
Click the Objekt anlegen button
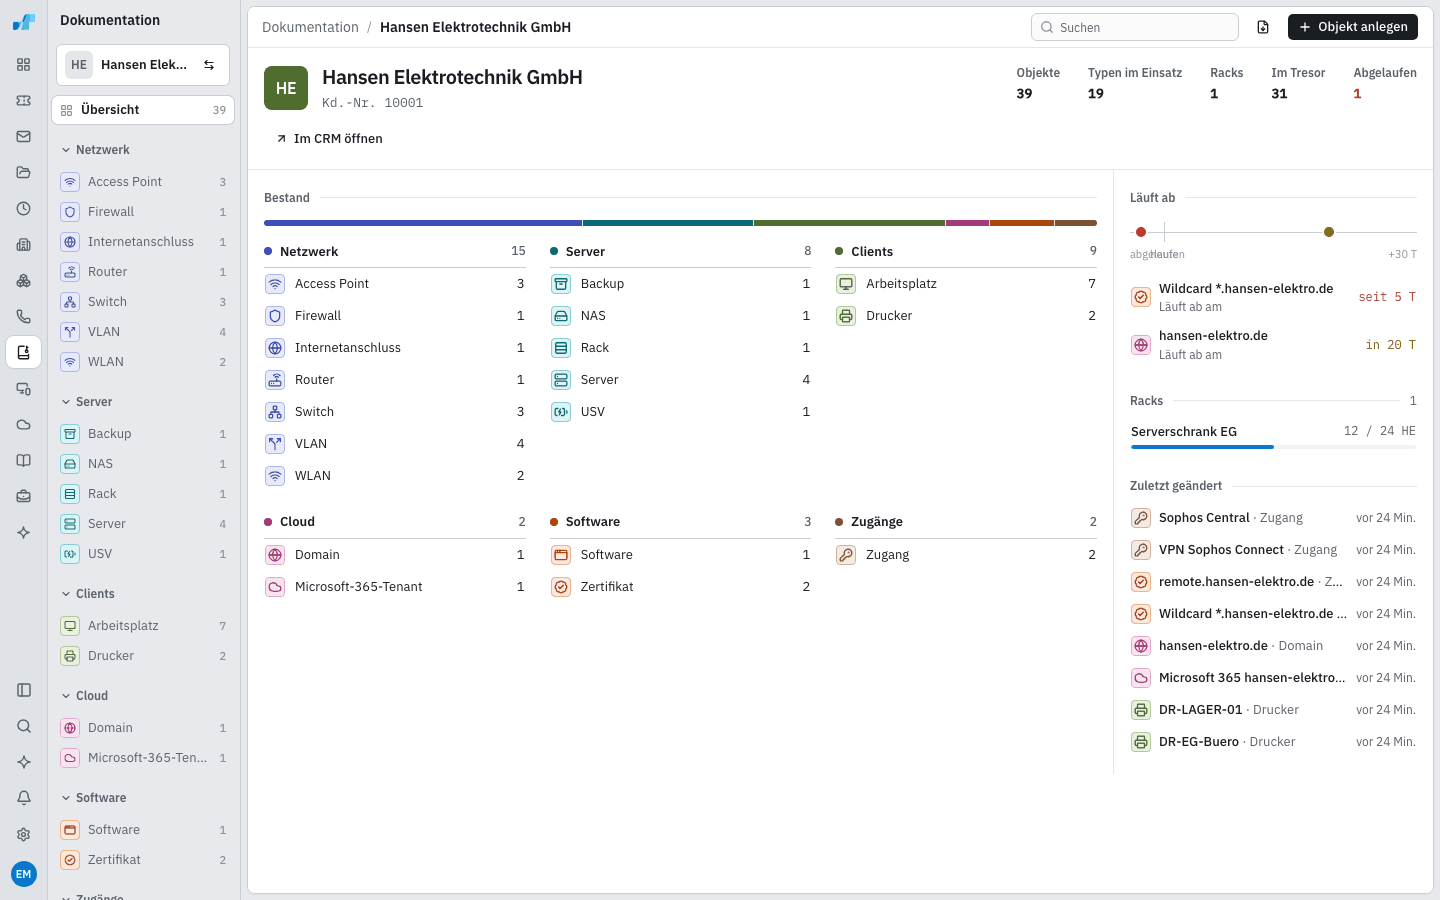tap(1353, 27)
